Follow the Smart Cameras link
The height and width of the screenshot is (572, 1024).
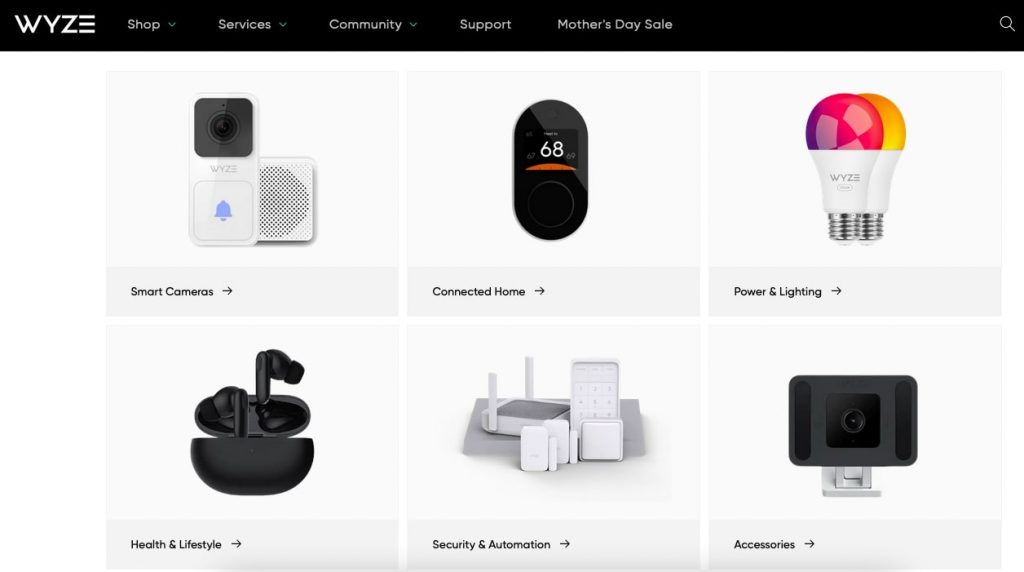172,291
